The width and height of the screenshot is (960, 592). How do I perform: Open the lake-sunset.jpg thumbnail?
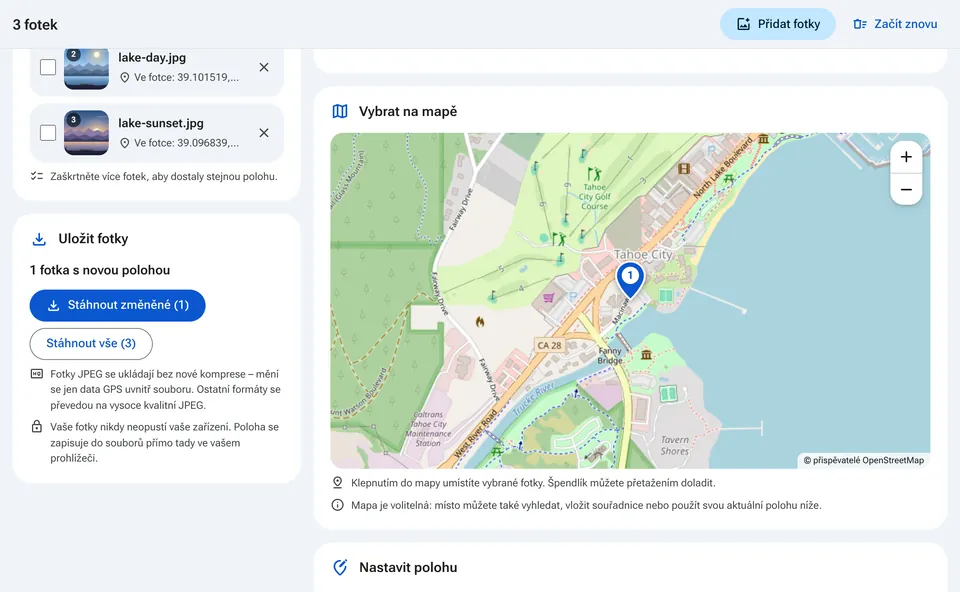pyautogui.click(x=86, y=133)
